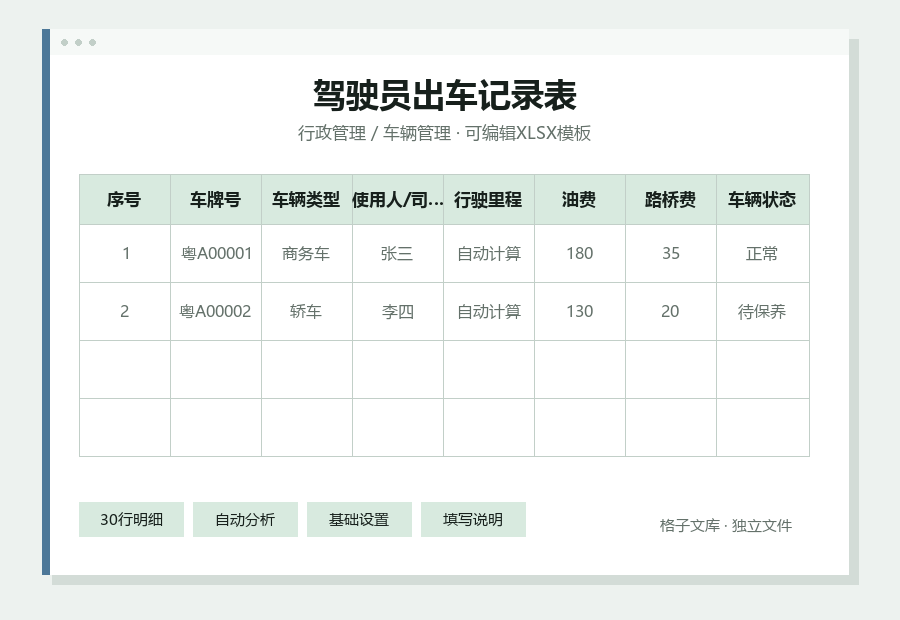Image resolution: width=900 pixels, height=620 pixels.
Task: Click the 使用人/司… column header
Action: point(398,200)
